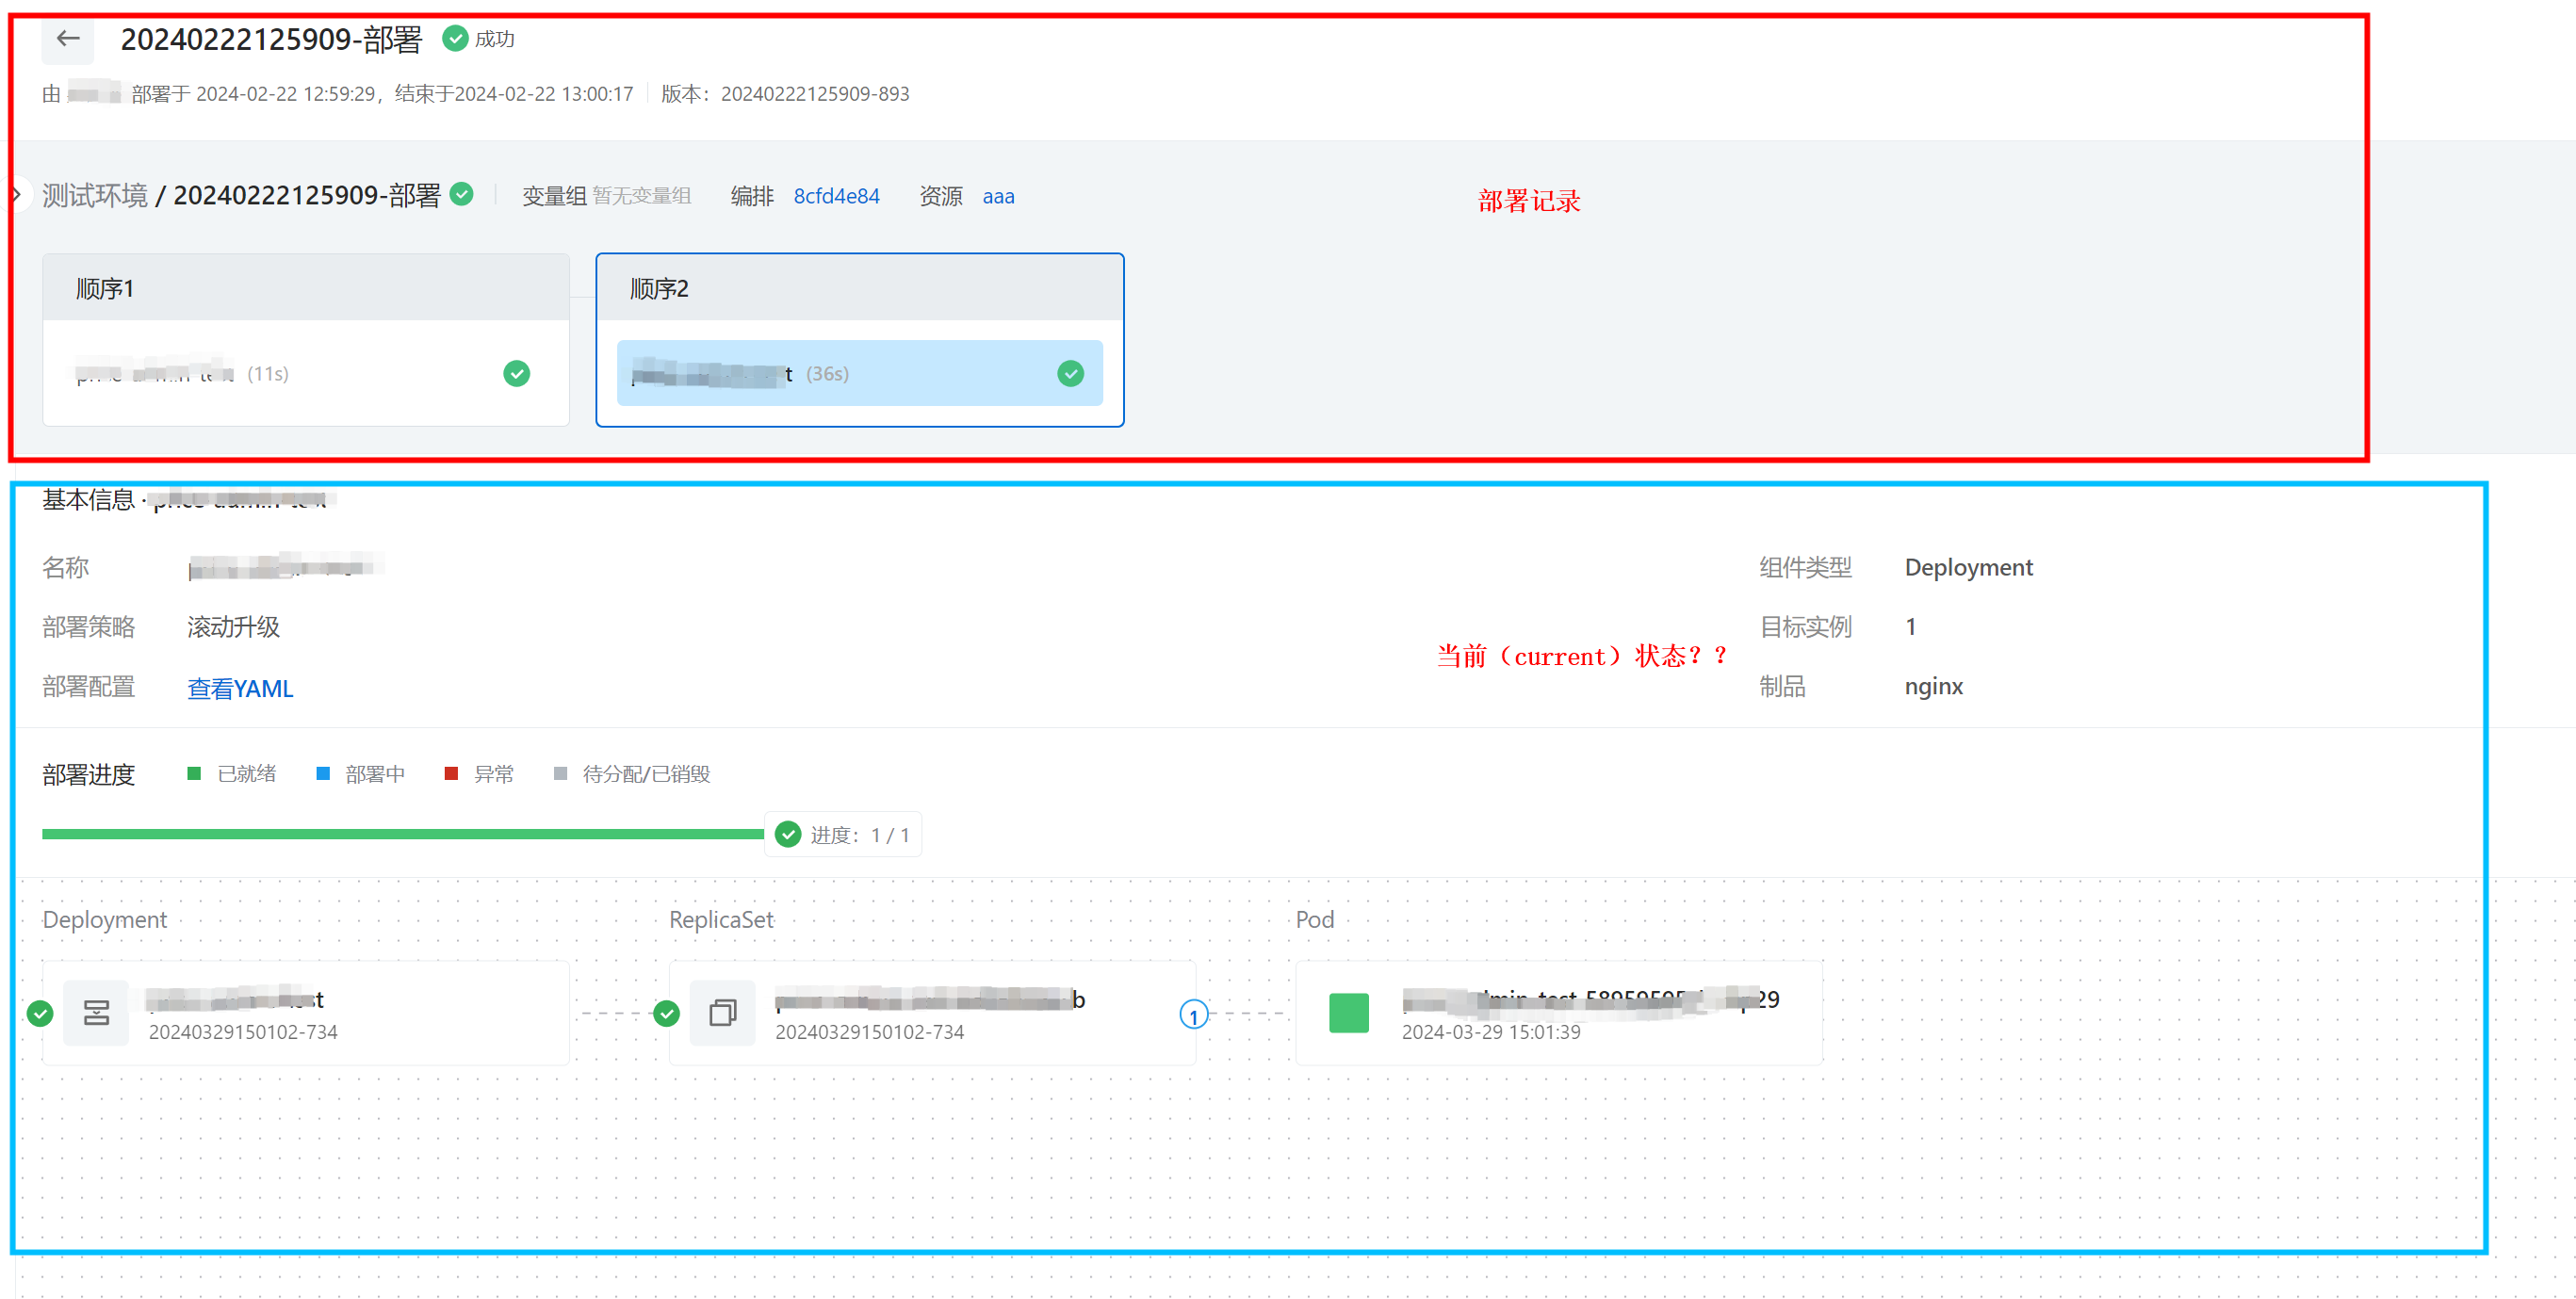The height and width of the screenshot is (1299, 2576).
Task: Click the red 异常 legend swatch
Action: (451, 774)
